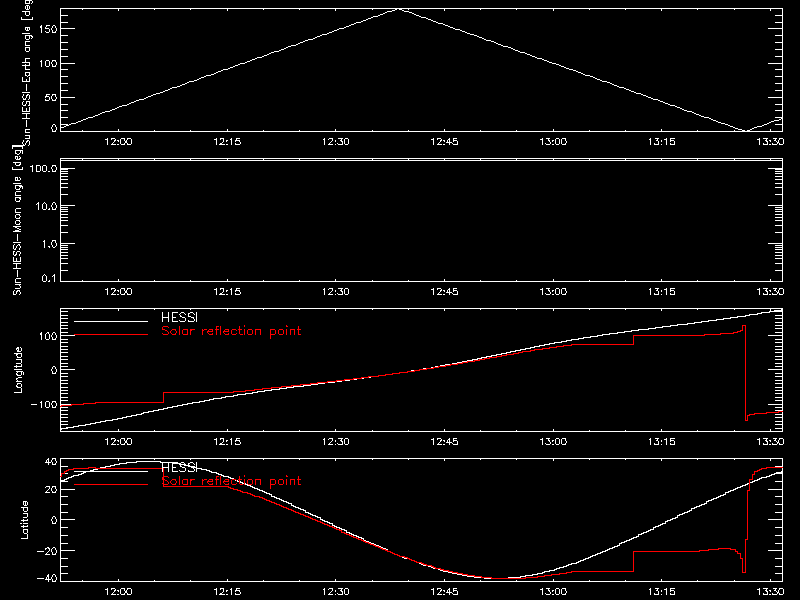Click 12:15 time label under Latitude plot

pyautogui.click(x=227, y=592)
